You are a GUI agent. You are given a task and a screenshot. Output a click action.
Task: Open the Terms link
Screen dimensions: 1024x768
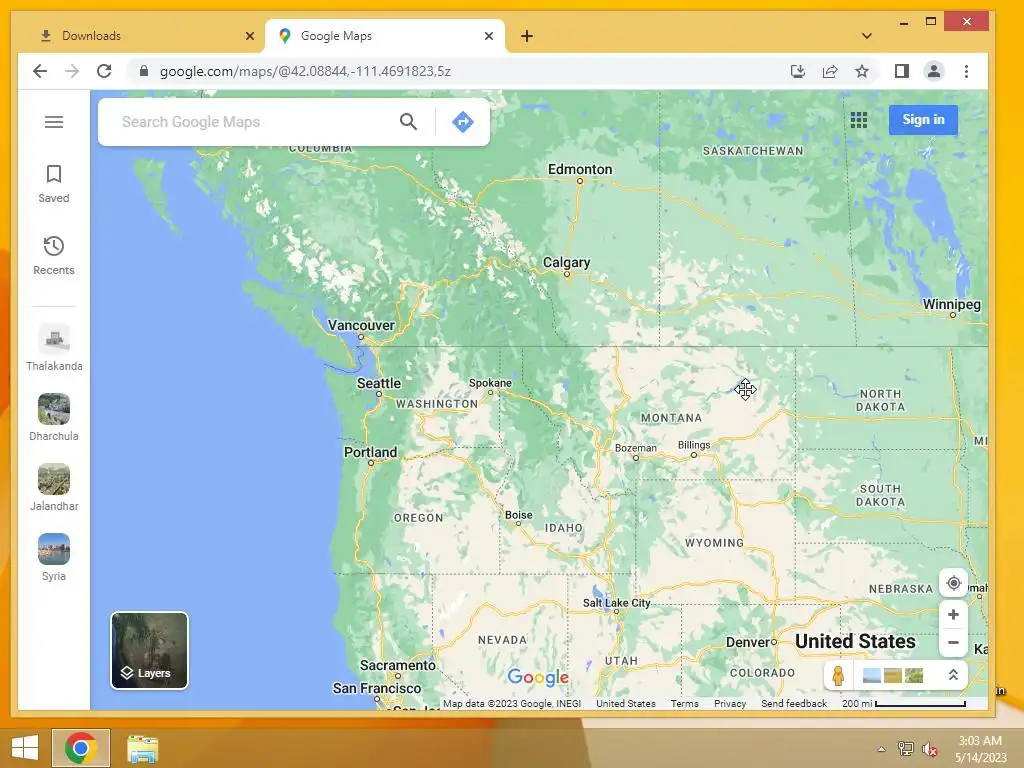click(x=684, y=703)
